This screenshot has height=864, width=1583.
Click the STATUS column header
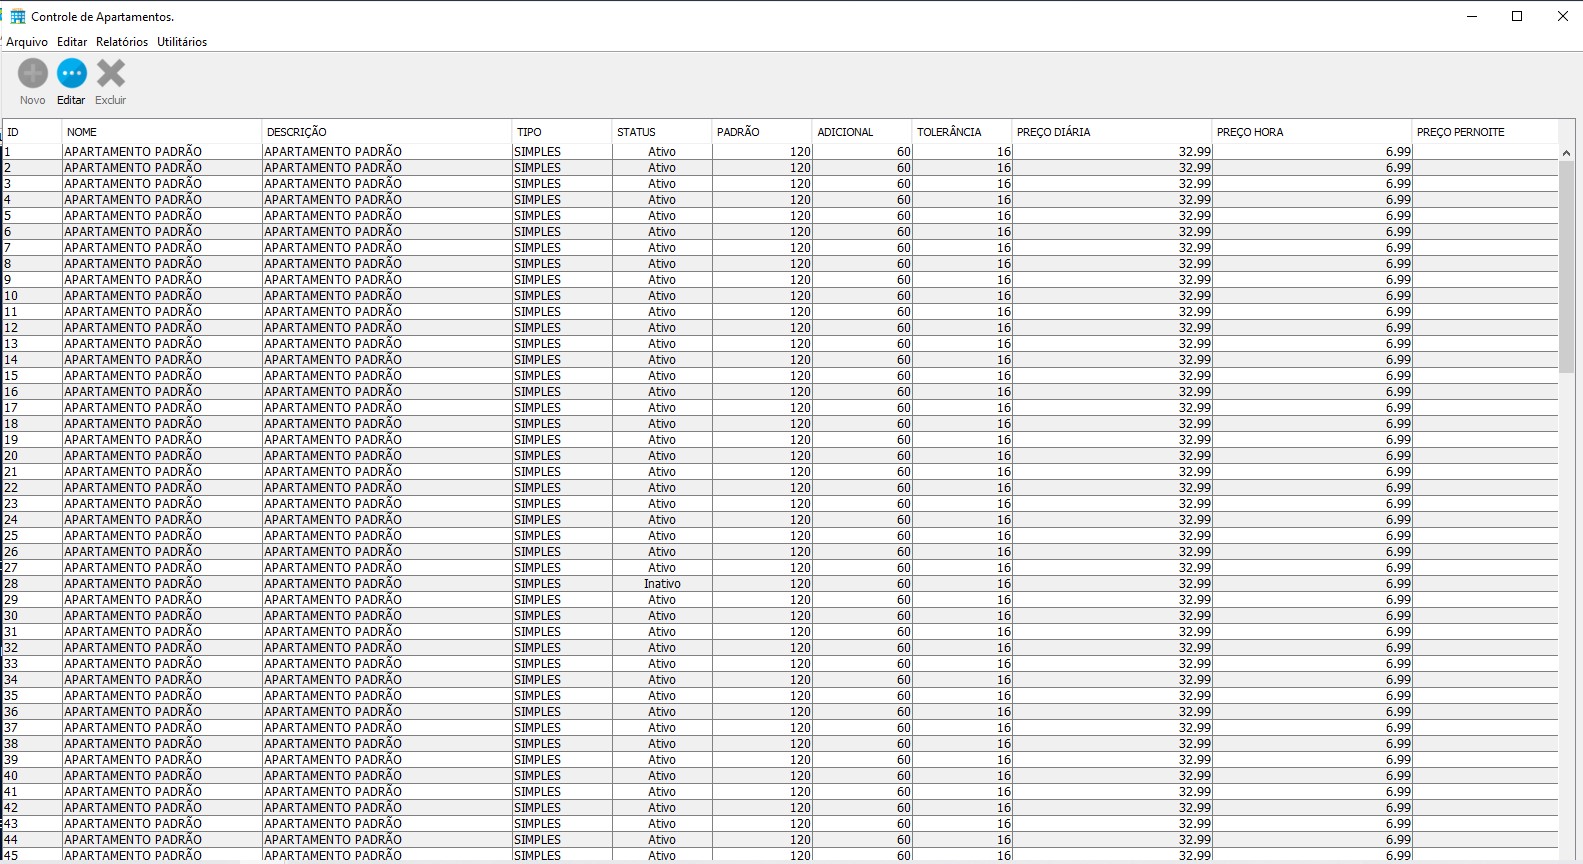click(661, 132)
